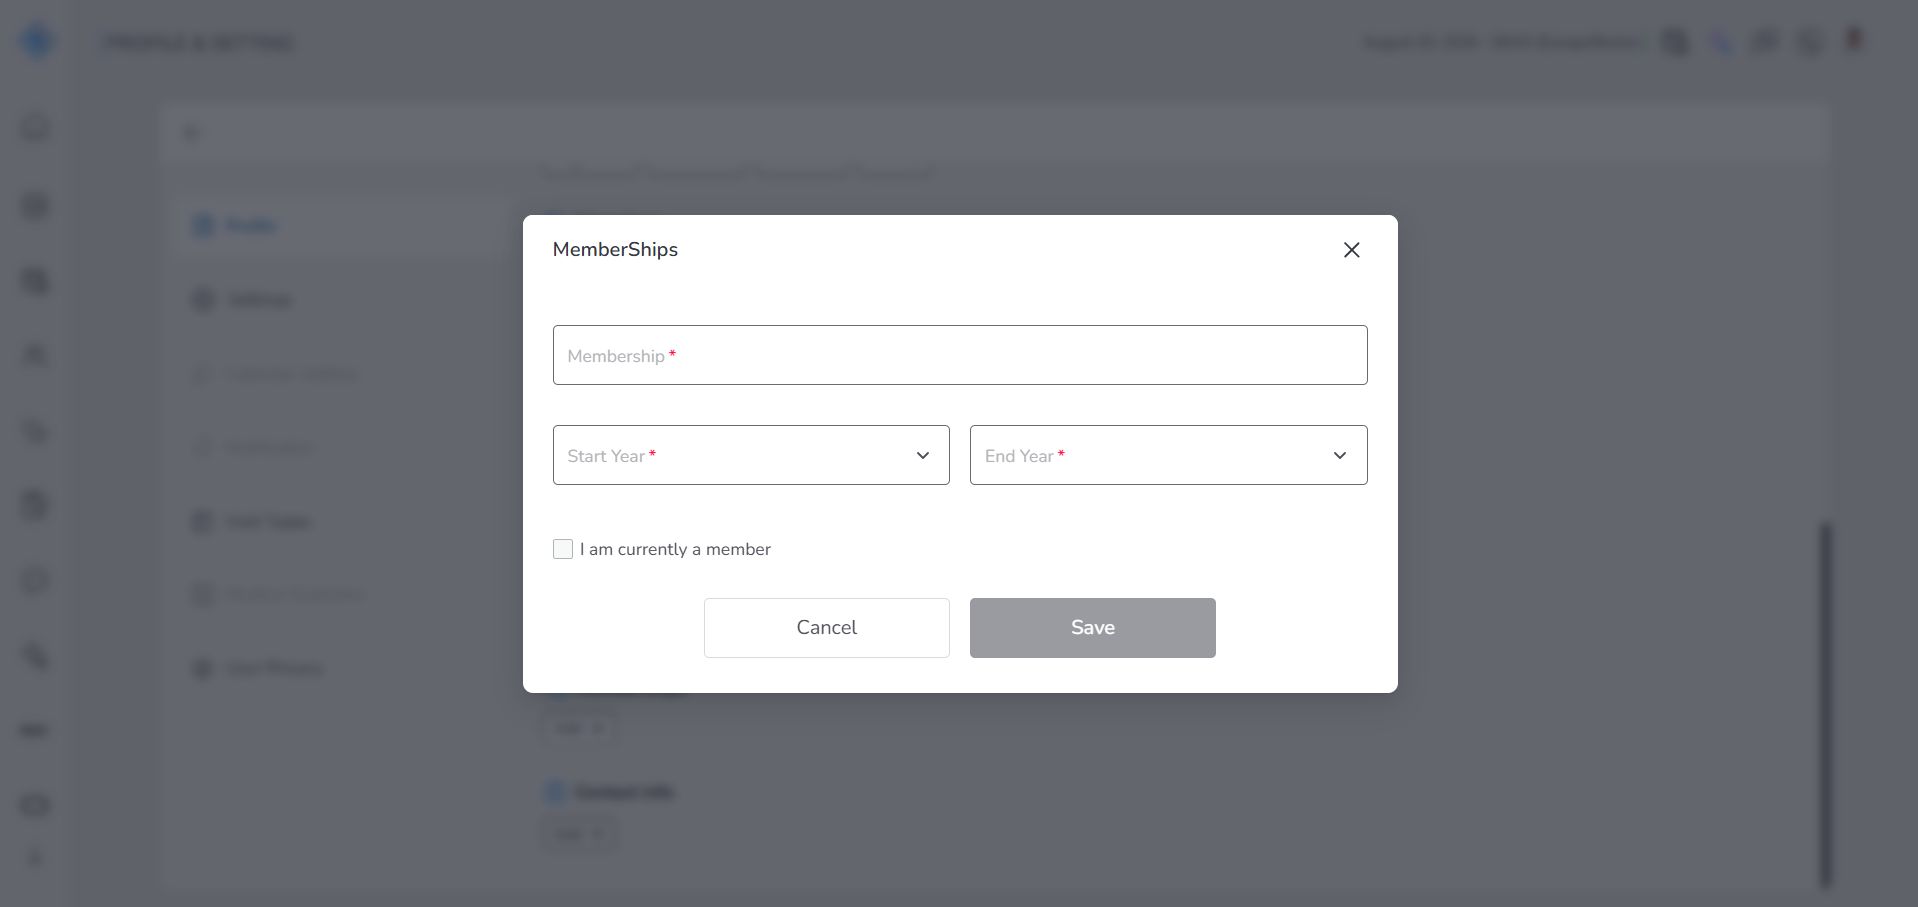Expand the End Year dropdown
The image size is (1918, 907).
click(x=1168, y=455)
